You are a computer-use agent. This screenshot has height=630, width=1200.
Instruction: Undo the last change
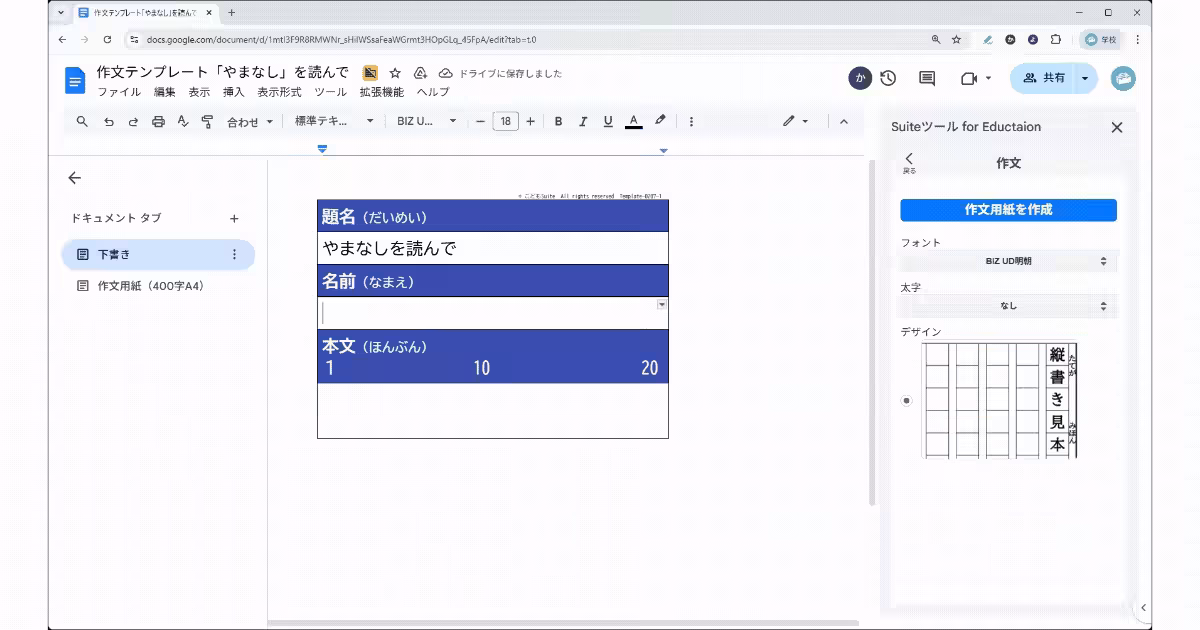[109, 121]
